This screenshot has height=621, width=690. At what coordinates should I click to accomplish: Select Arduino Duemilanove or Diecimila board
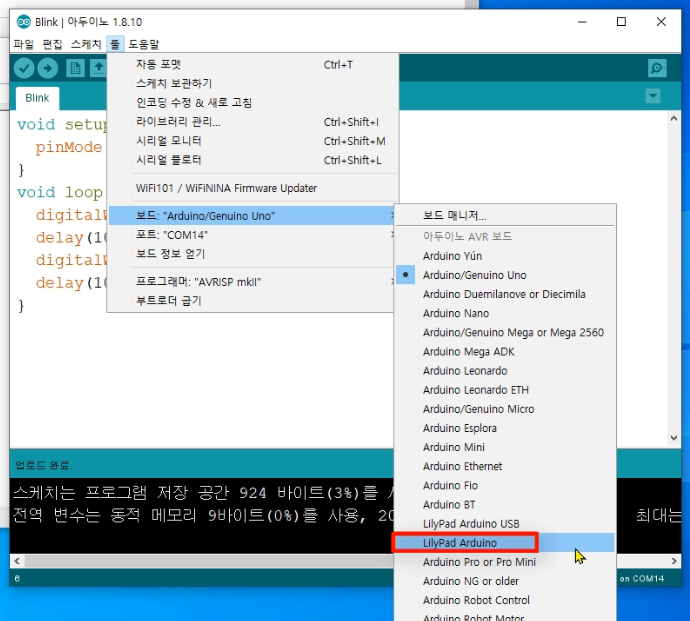[505, 294]
